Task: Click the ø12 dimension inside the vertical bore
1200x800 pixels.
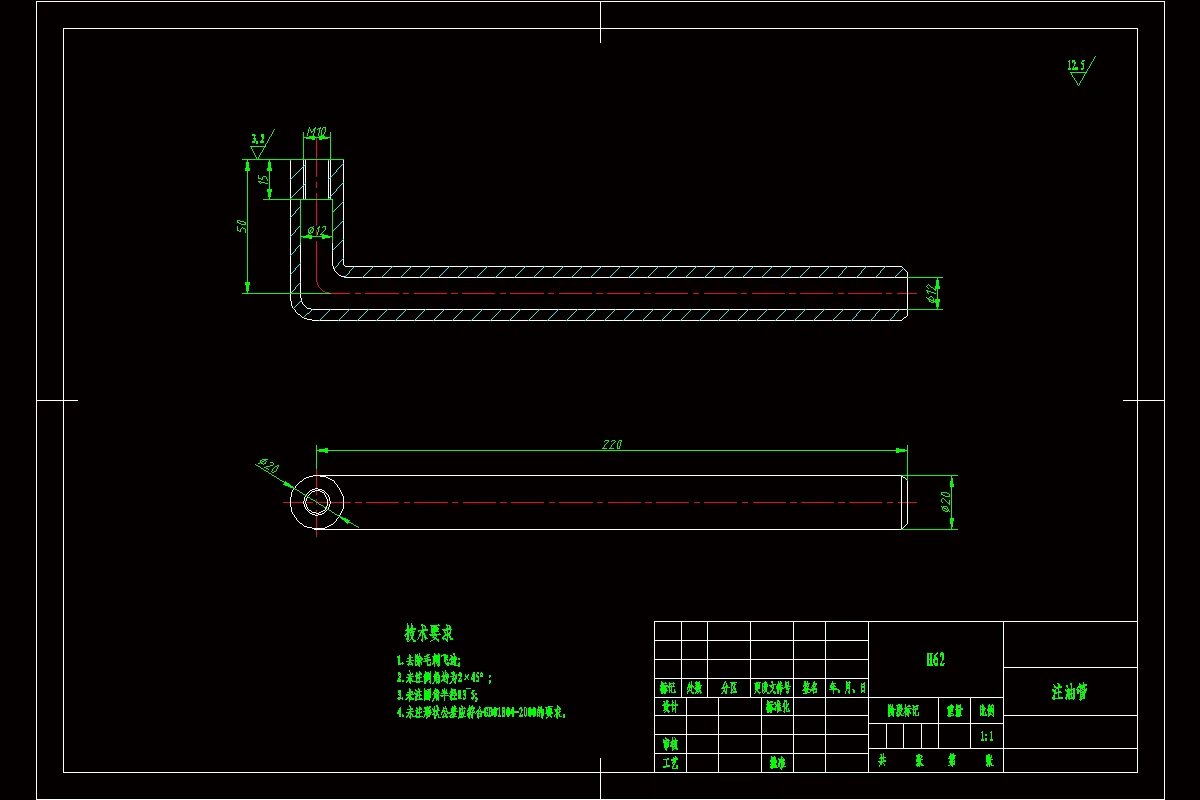Action: point(317,231)
